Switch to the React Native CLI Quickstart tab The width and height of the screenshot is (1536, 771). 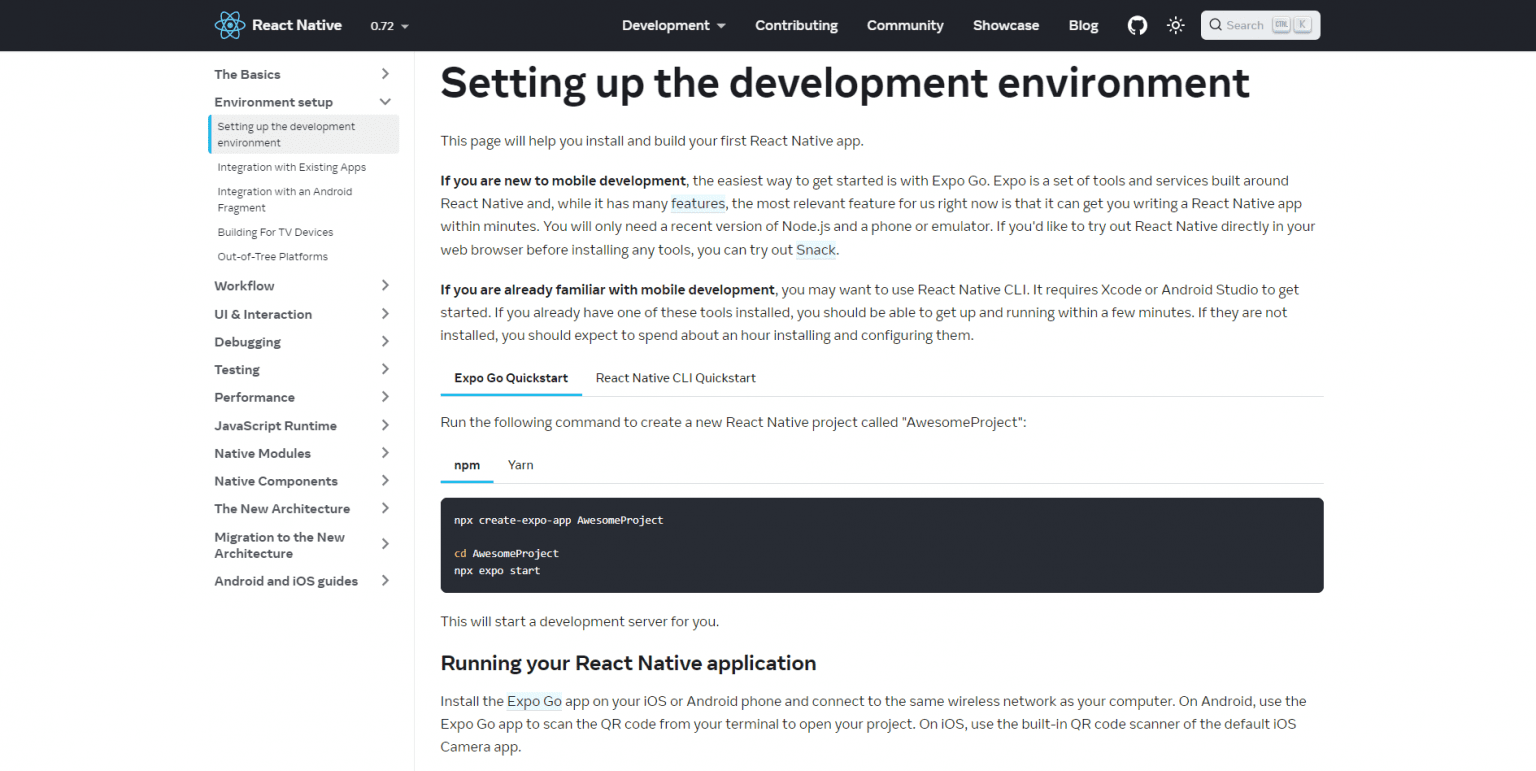coord(675,378)
